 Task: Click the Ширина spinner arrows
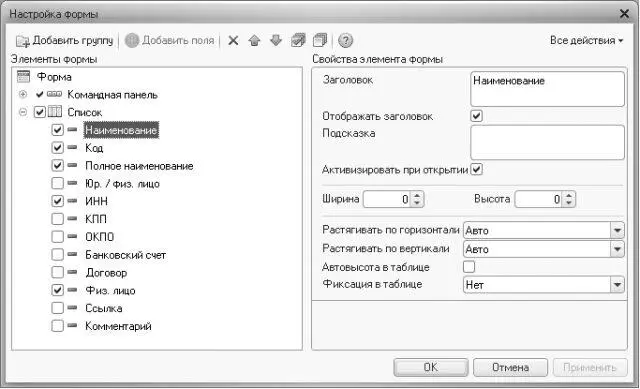(417, 199)
